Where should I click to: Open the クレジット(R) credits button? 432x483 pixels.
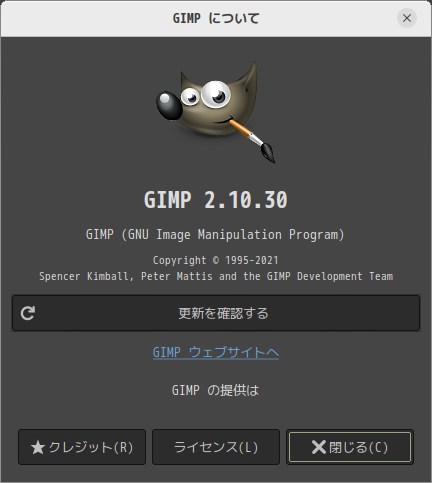click(82, 447)
